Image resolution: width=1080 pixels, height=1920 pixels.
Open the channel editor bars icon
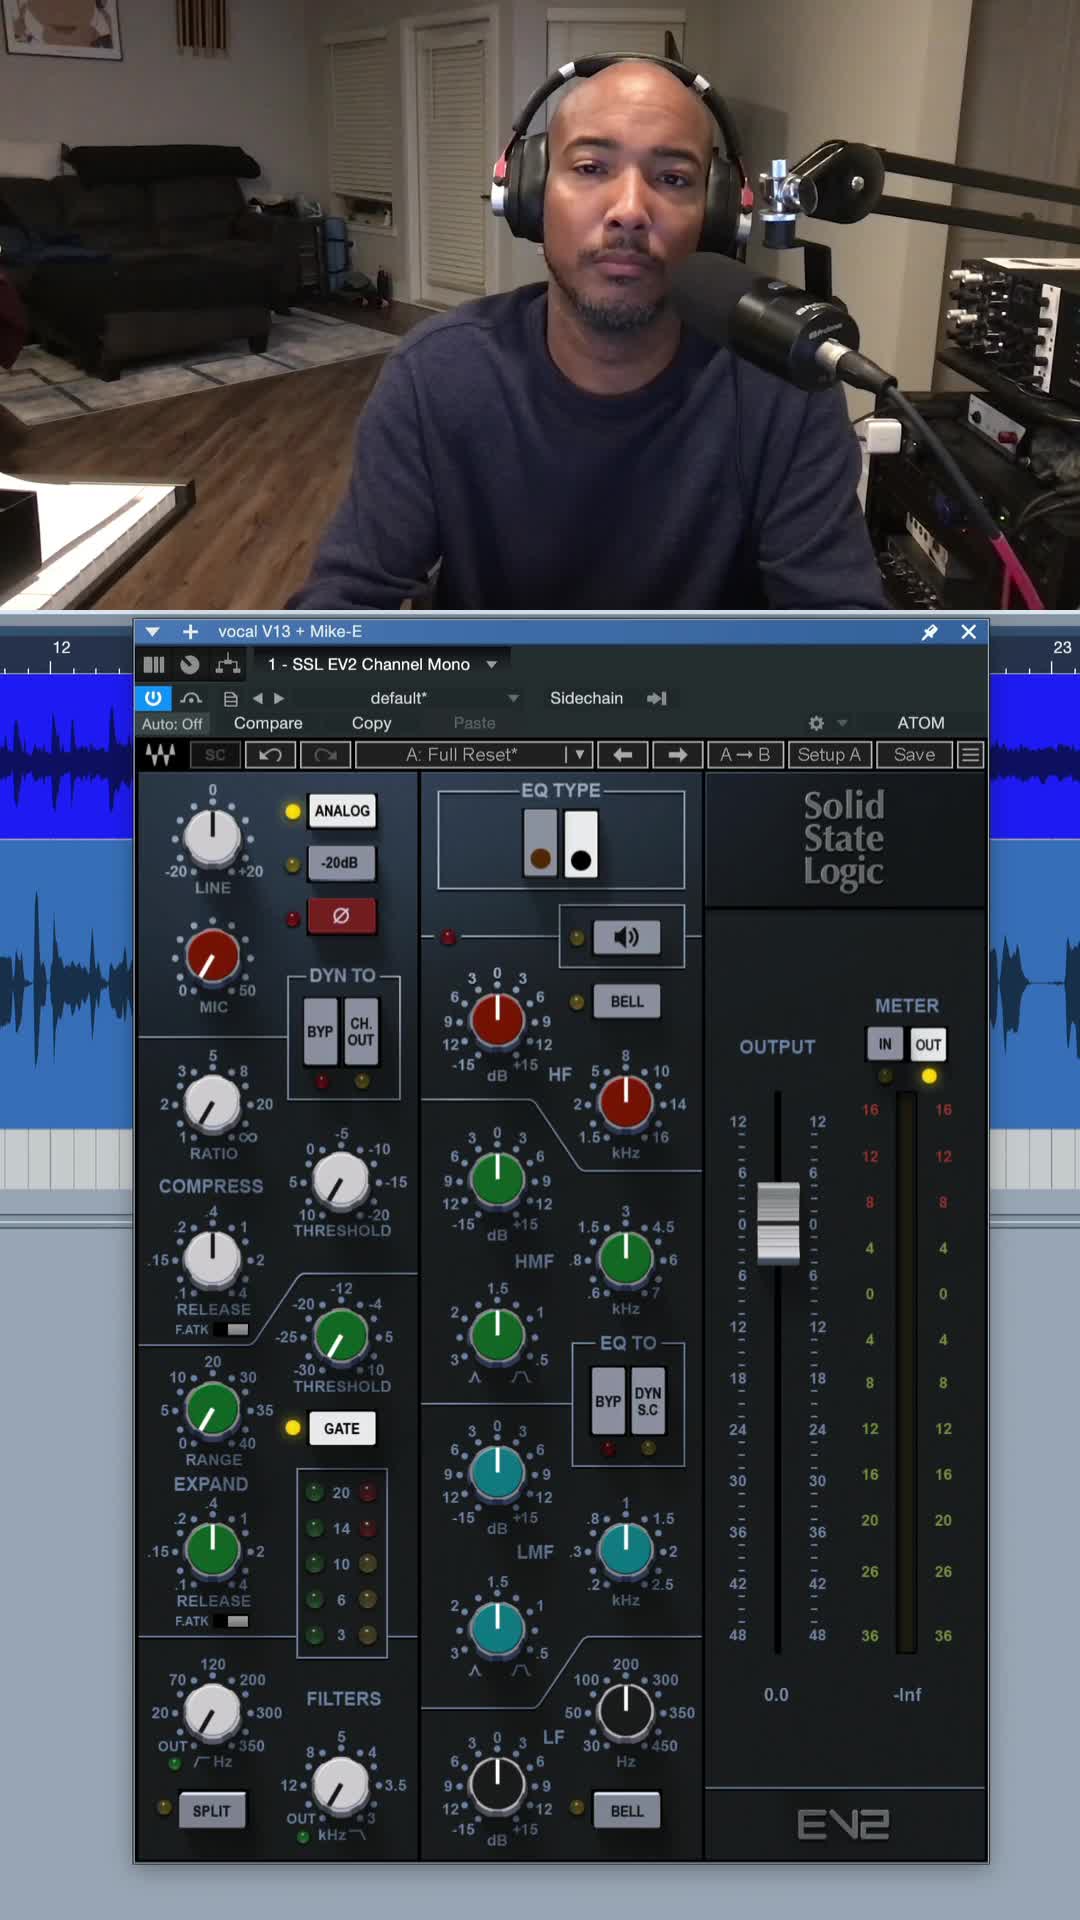(154, 664)
